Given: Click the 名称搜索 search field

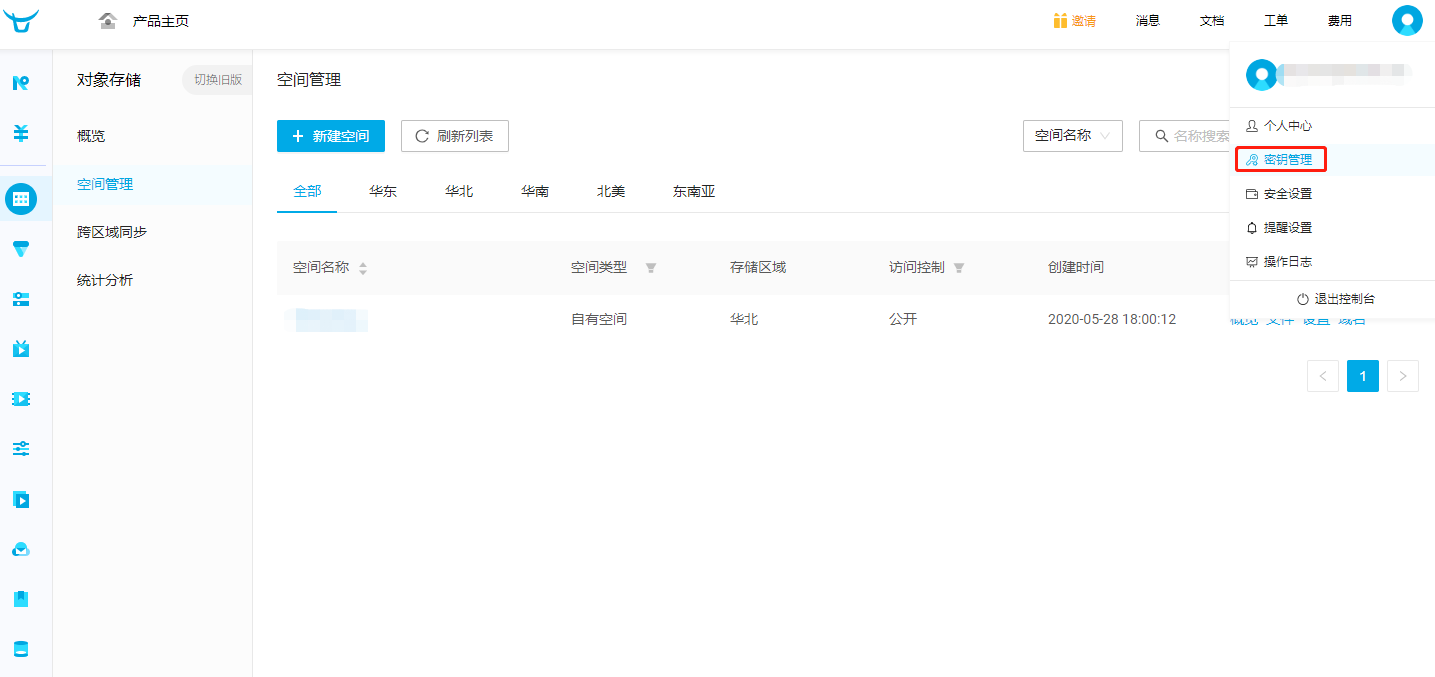Looking at the screenshot, I should pyautogui.click(x=1195, y=136).
